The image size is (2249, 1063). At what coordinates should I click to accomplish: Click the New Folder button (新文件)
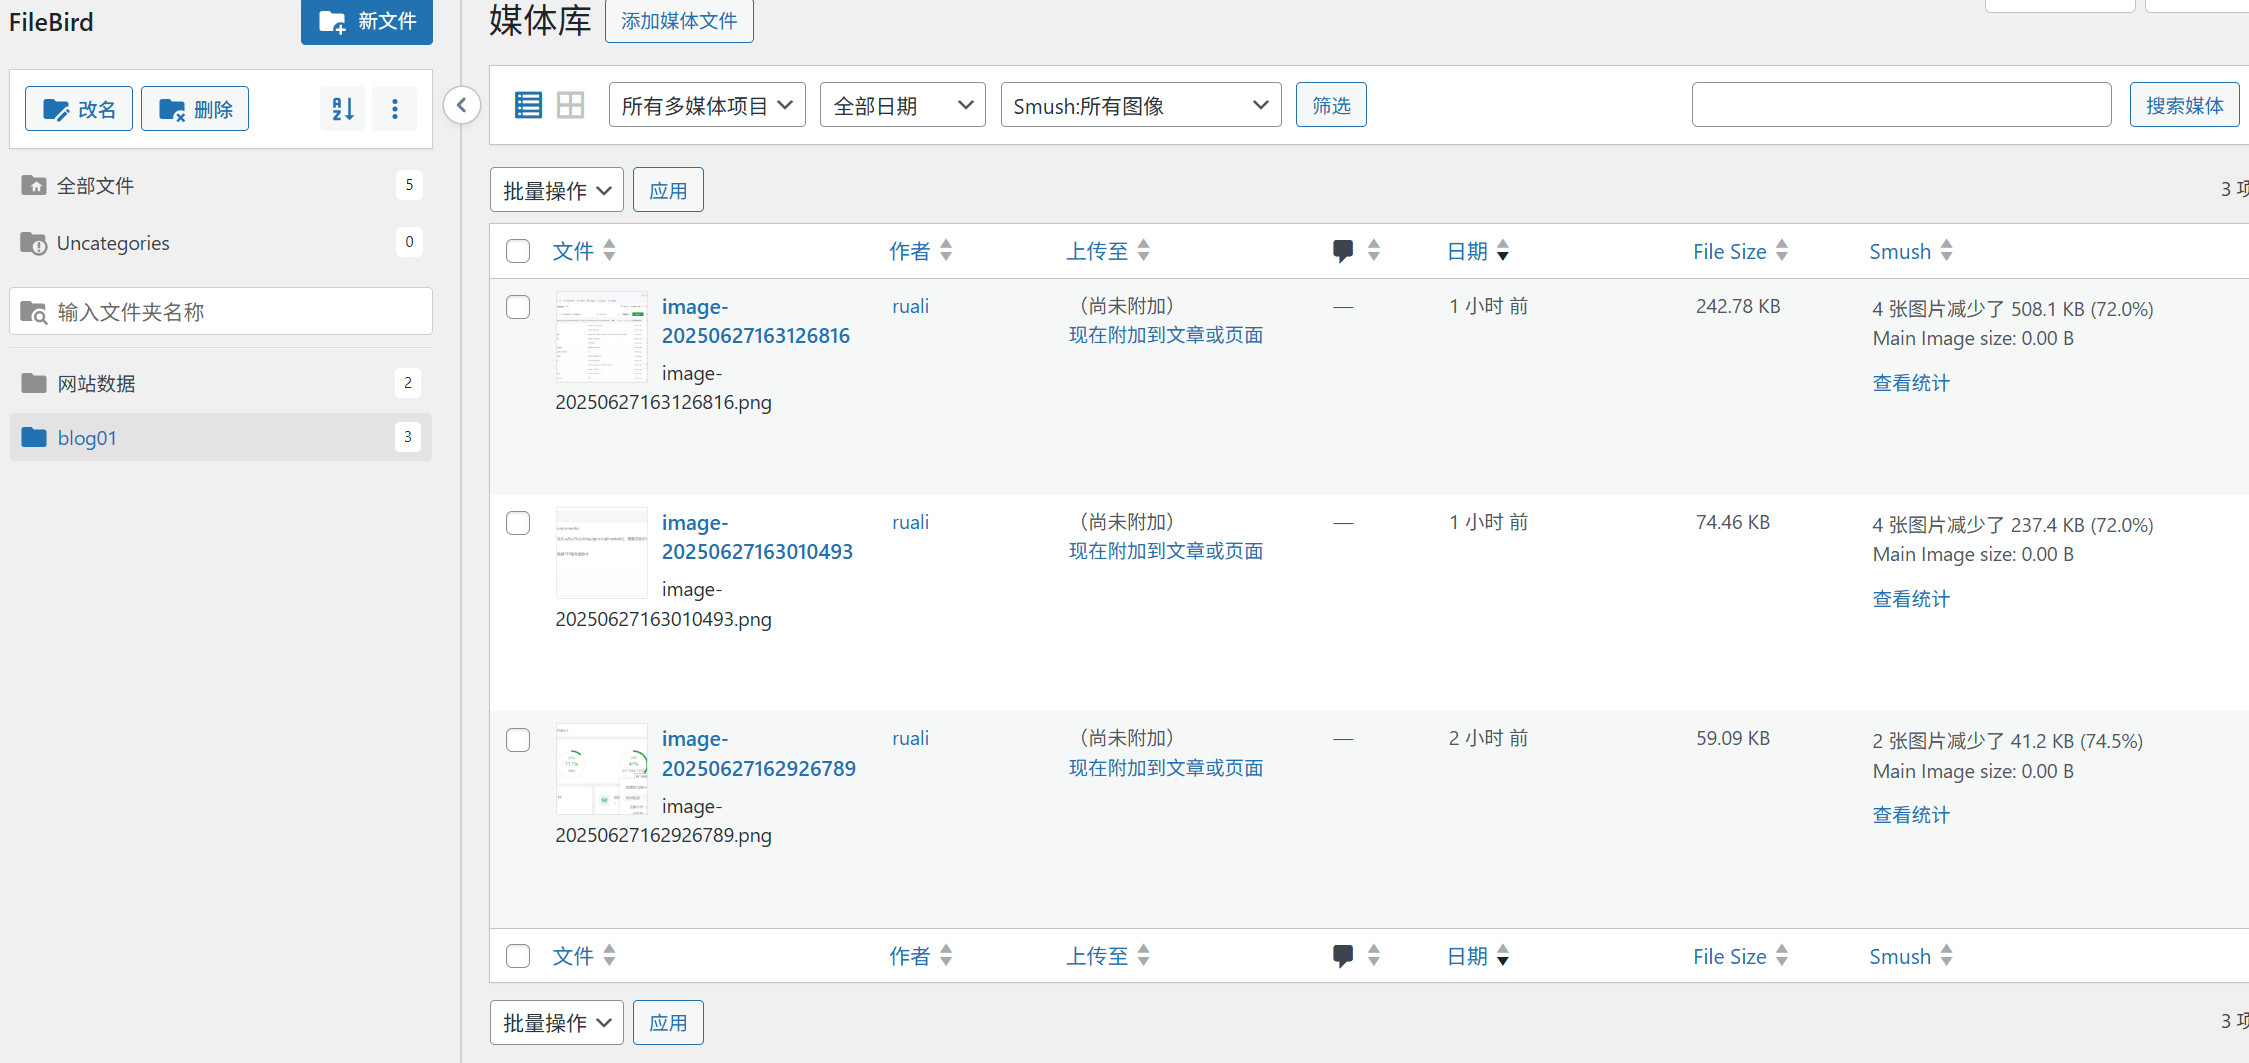coord(366,21)
